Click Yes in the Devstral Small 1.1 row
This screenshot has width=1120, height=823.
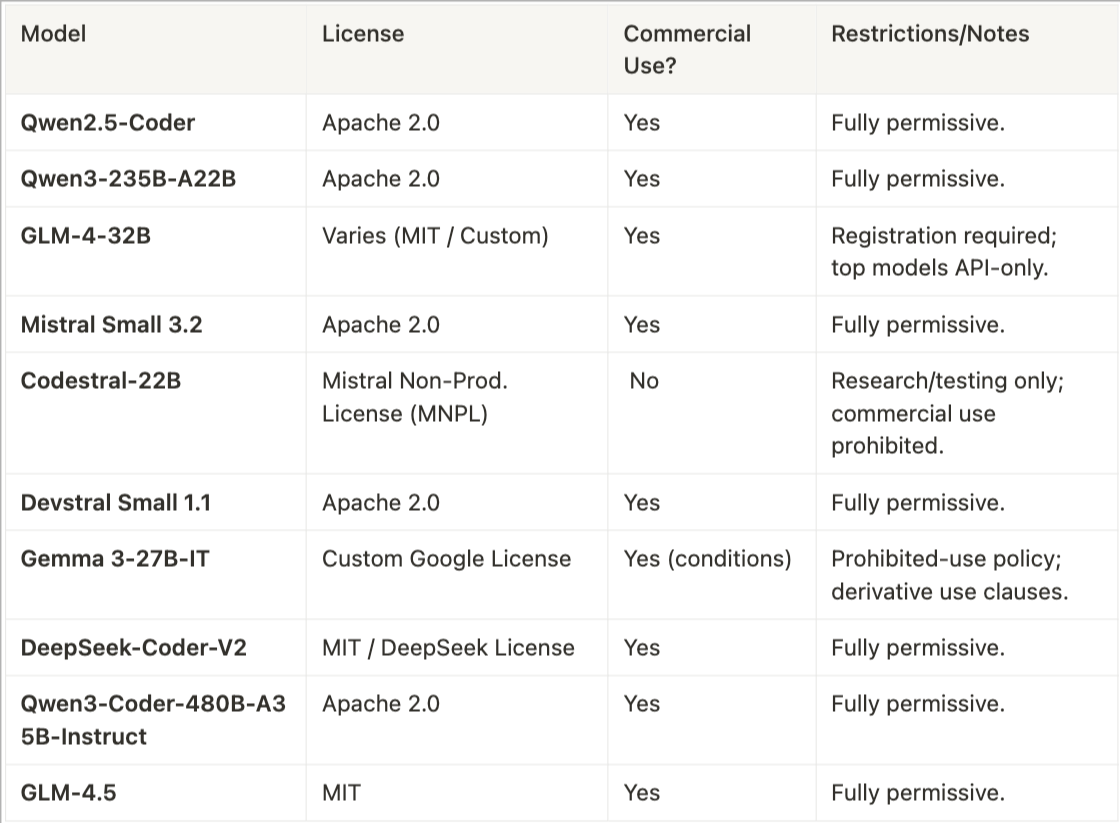point(641,503)
